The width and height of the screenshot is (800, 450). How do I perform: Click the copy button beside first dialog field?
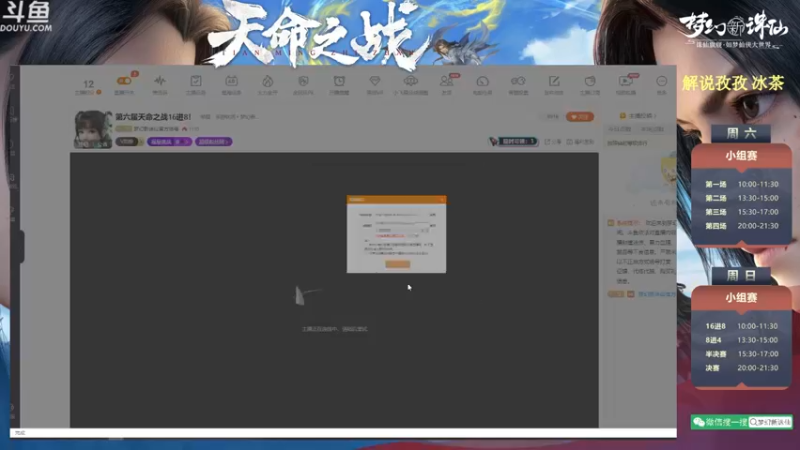[x=433, y=215]
